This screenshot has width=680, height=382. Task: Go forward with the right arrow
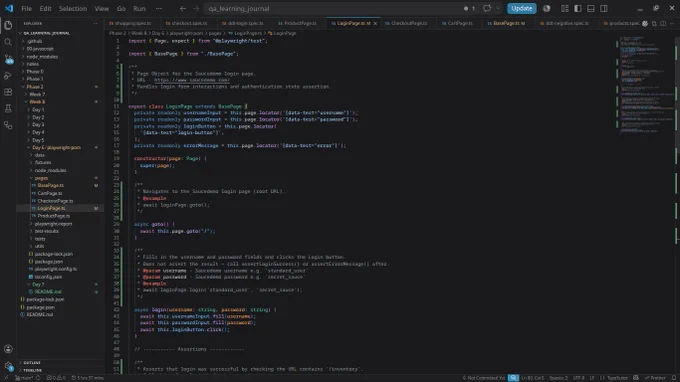196,8
